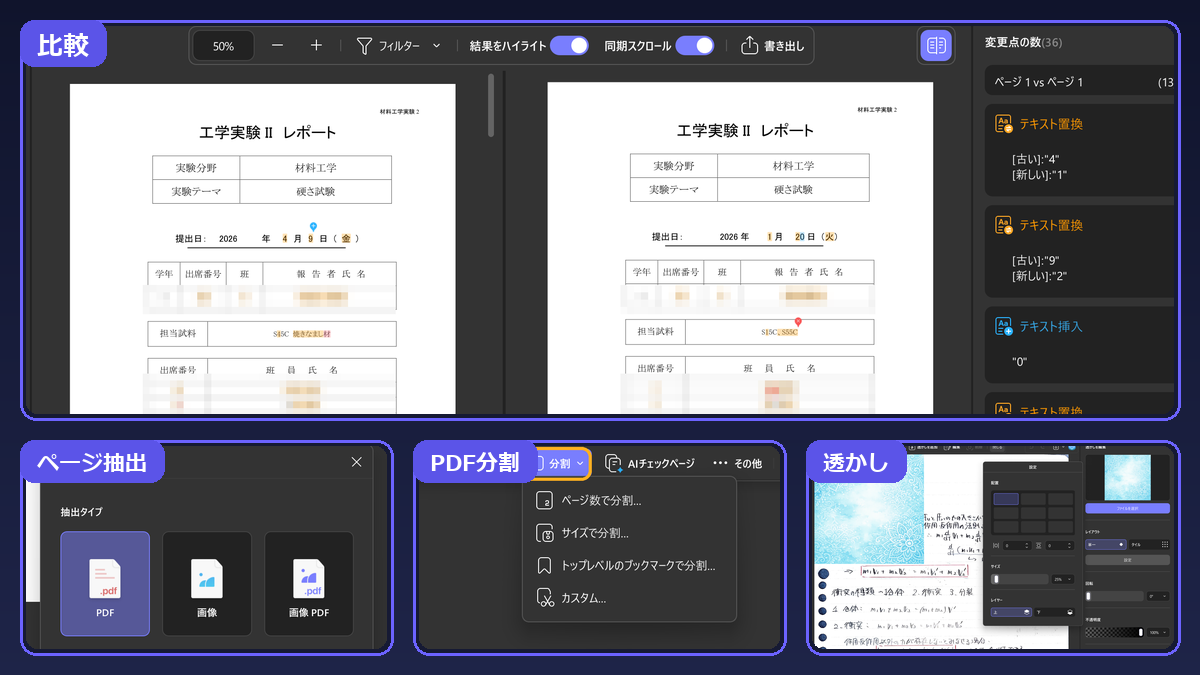This screenshot has width=1200, height=675.
Task: Click the bookmark icon in split menu
Action: click(545, 566)
